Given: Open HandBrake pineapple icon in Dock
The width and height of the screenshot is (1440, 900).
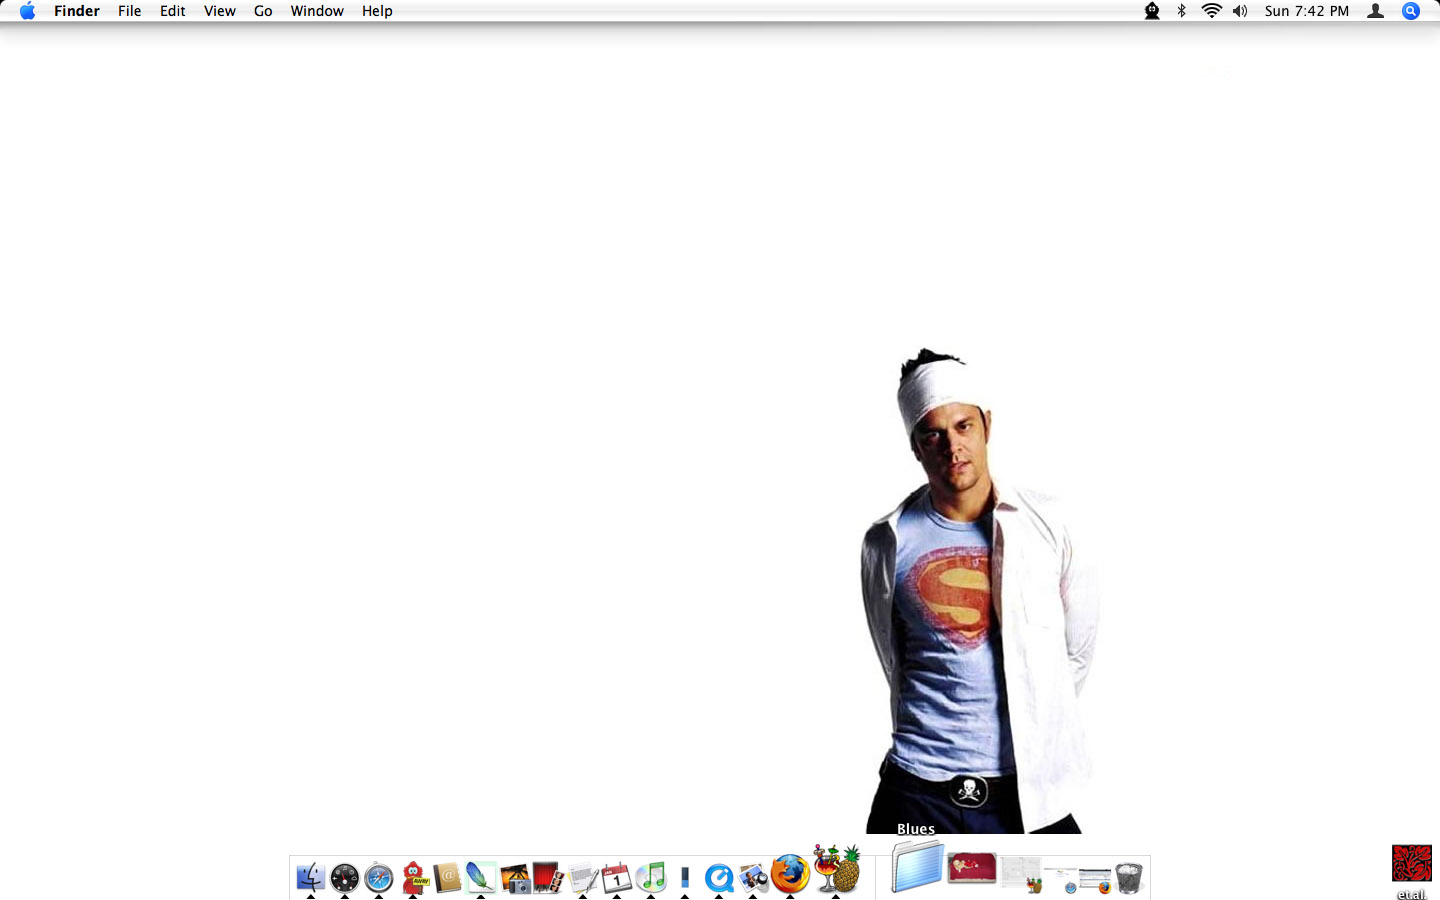Looking at the screenshot, I should (x=837, y=868).
